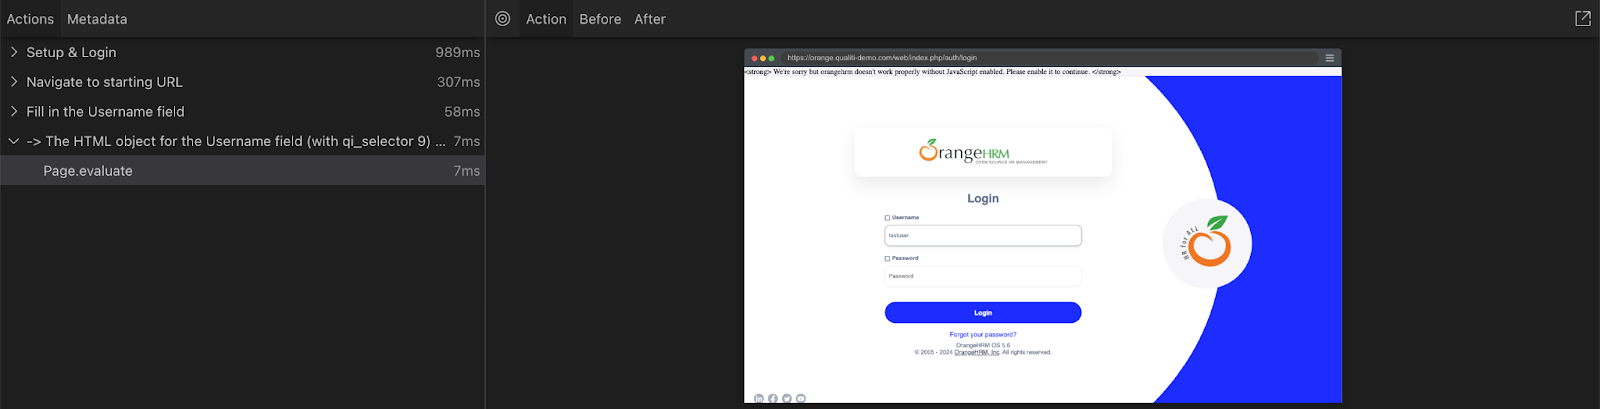
Task: Click the Username input containing testuser
Action: coord(983,235)
